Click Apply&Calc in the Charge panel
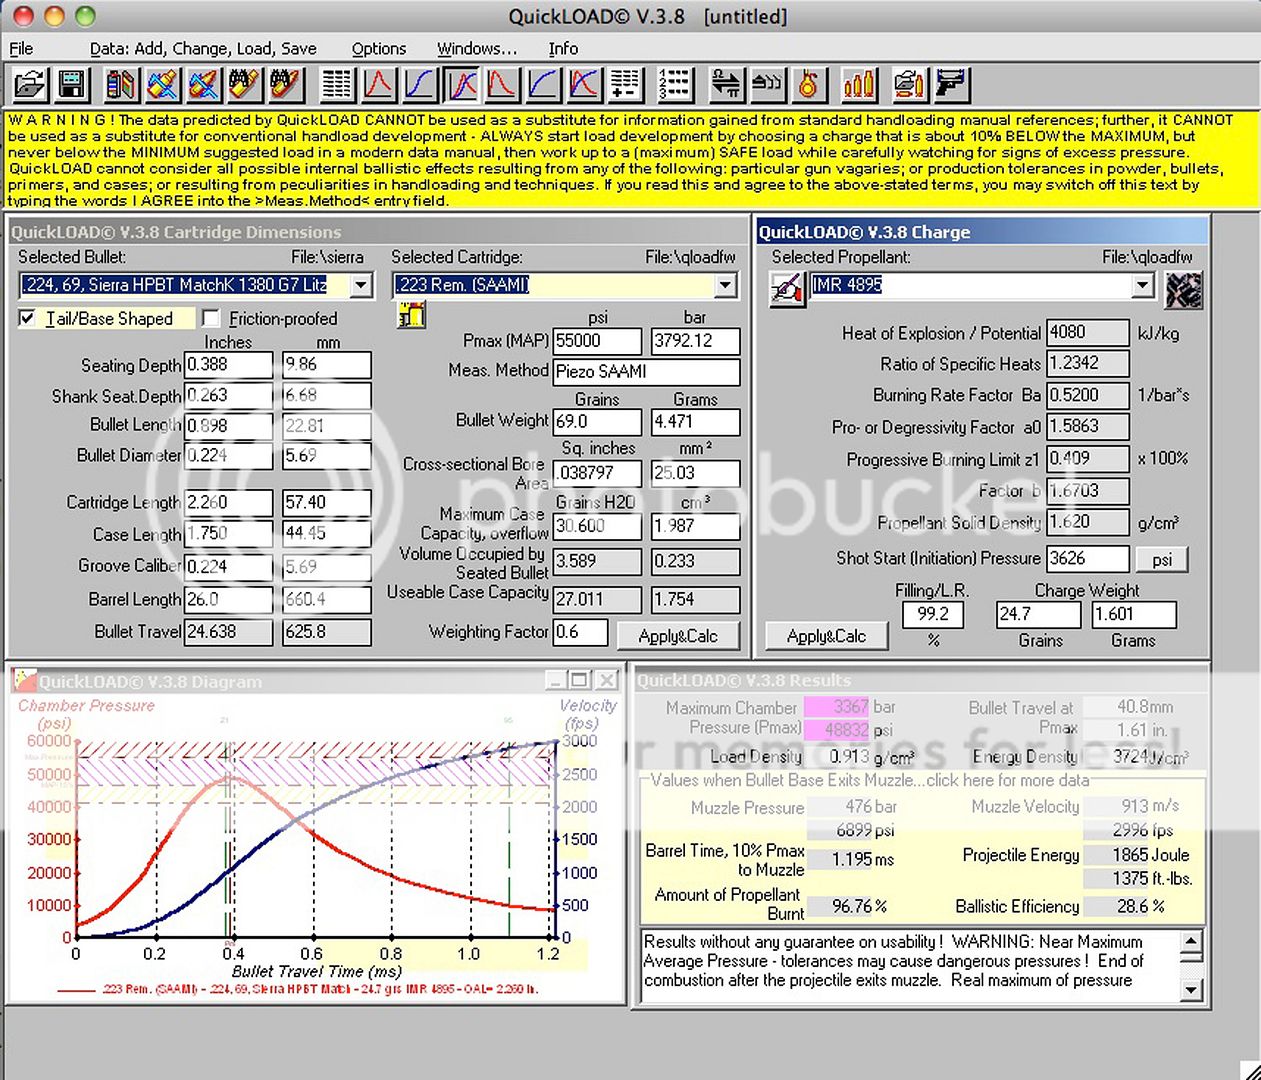 coord(826,636)
